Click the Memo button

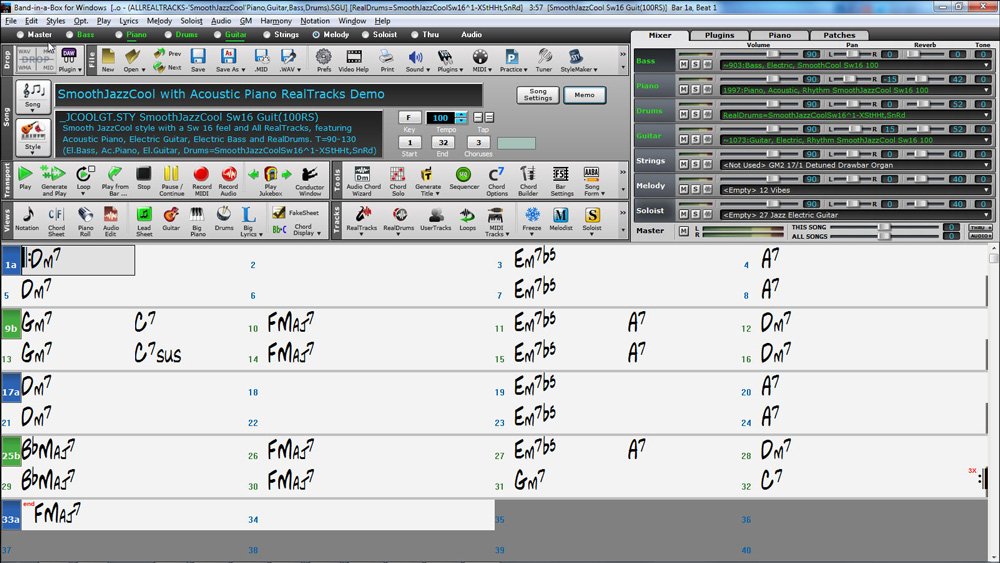pyautogui.click(x=584, y=95)
